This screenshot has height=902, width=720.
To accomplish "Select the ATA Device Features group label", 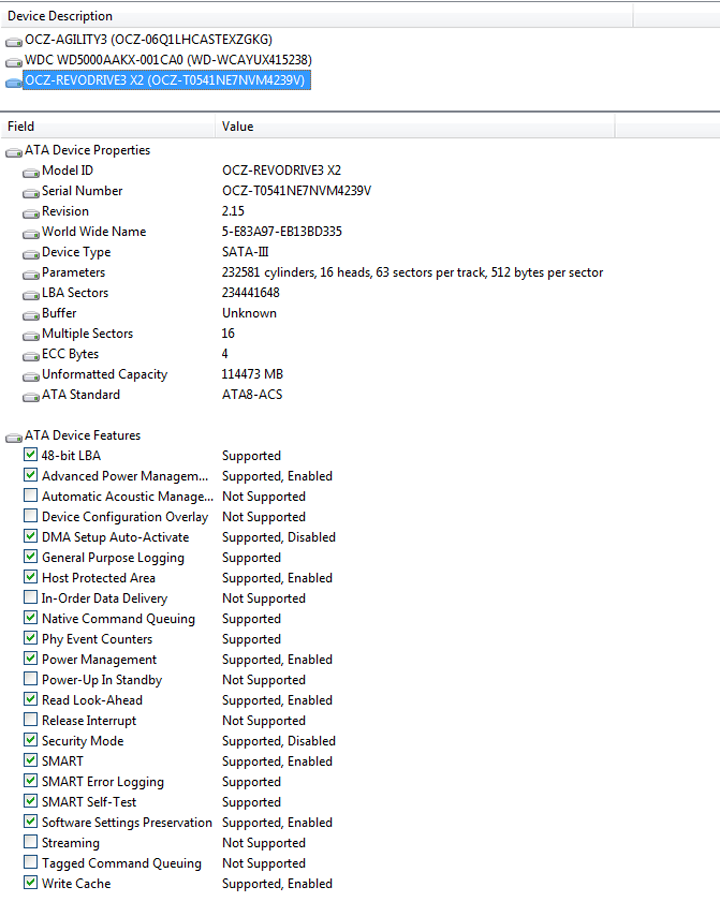I will point(82,435).
